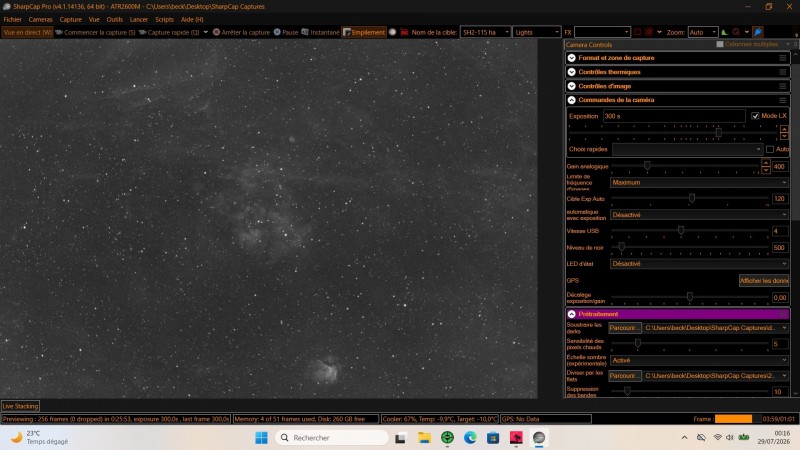Open the Capture rapide dropdown arrow

tap(206, 32)
